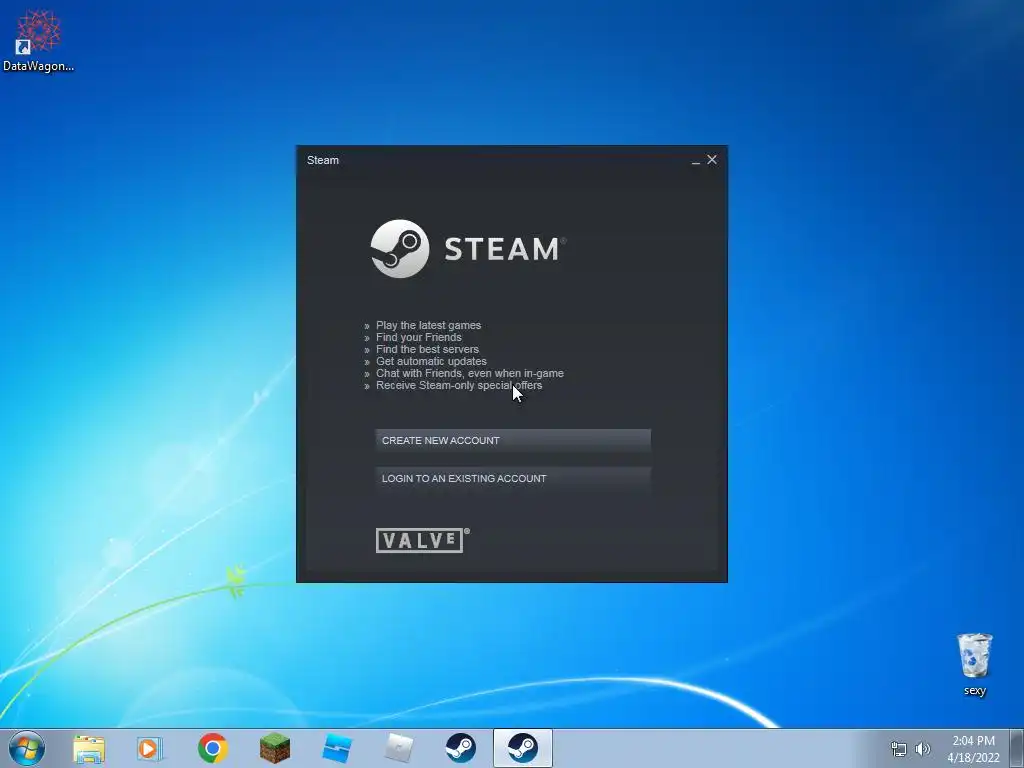Choose Login to an Existing Account

click(513, 478)
